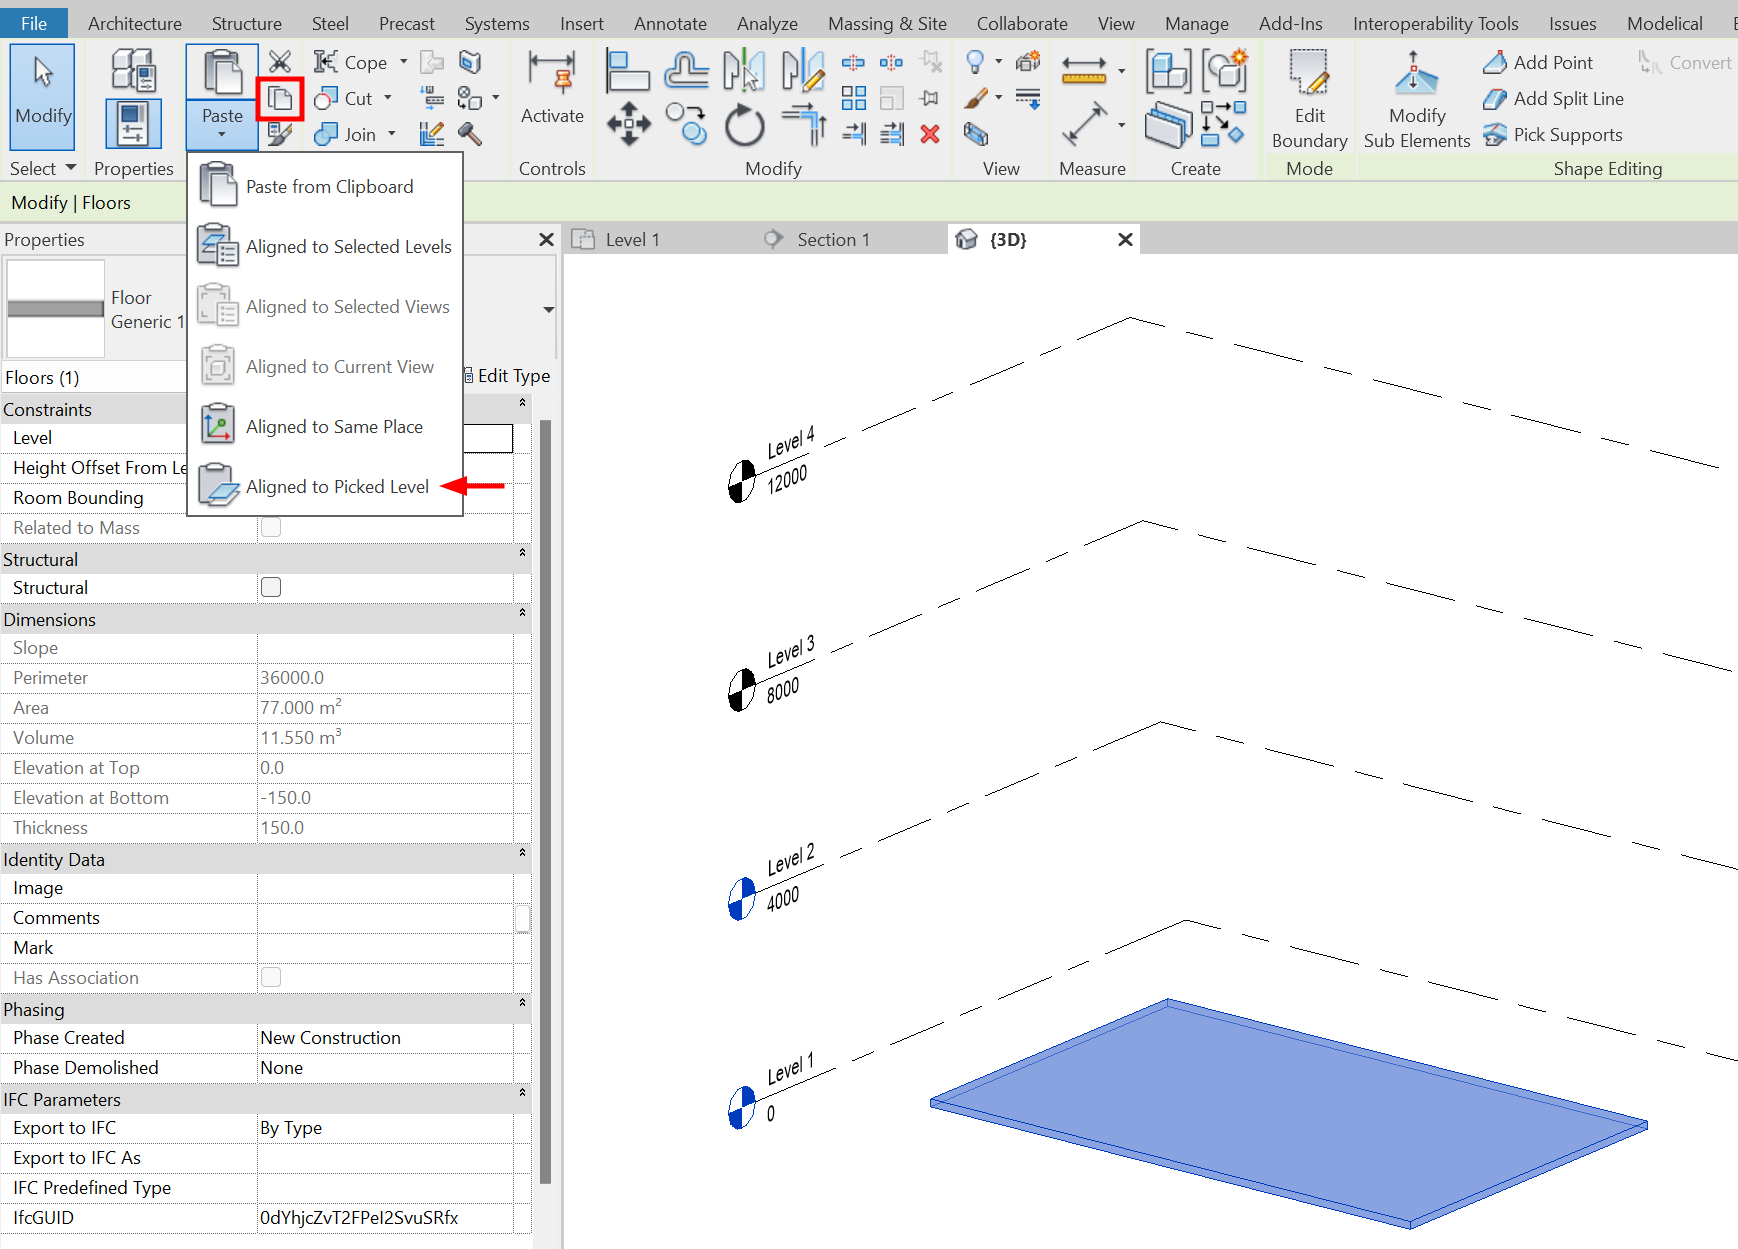Viewport: 1738px width, 1249px height.
Task: Toggle the Properties palette ribbon icon
Action: (x=133, y=124)
